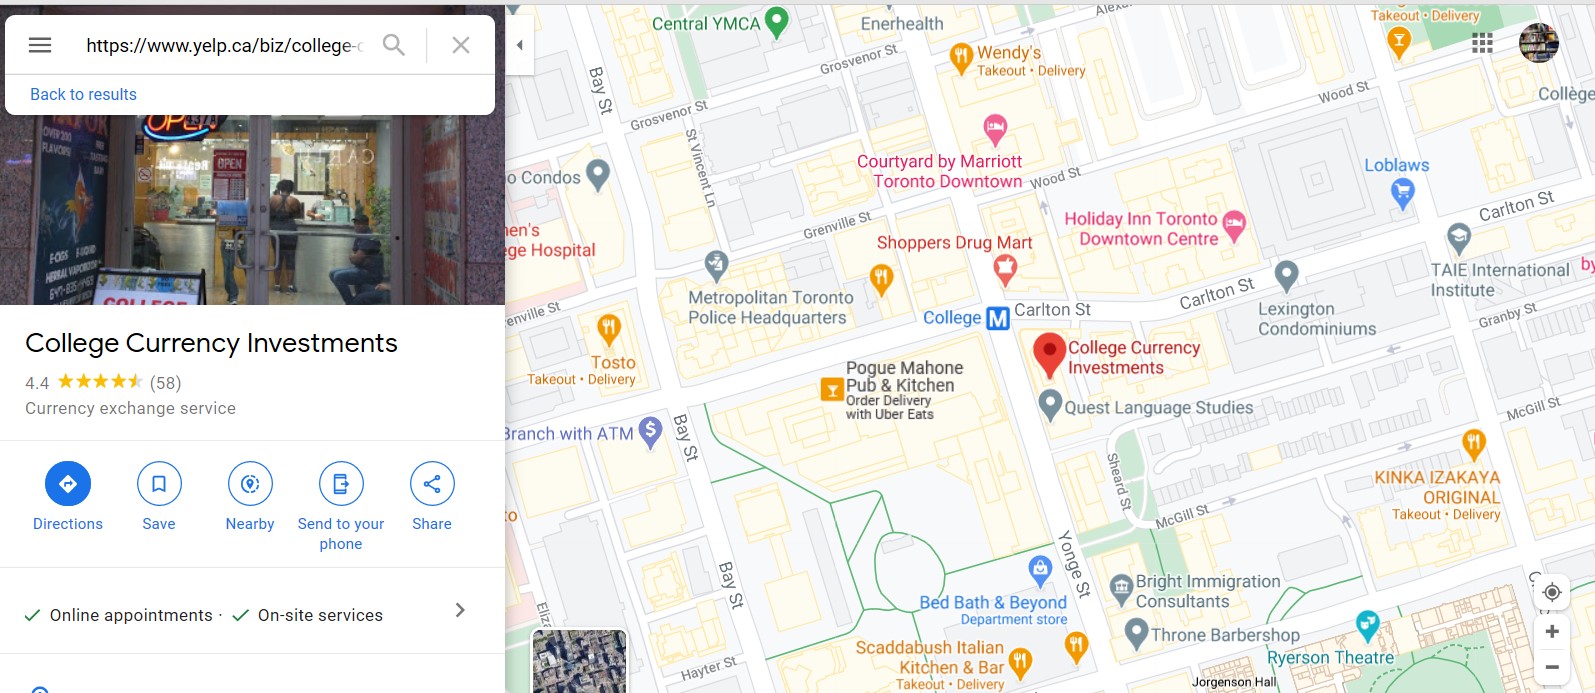Find places Nearby
This screenshot has width=1595, height=693.
[250, 497]
